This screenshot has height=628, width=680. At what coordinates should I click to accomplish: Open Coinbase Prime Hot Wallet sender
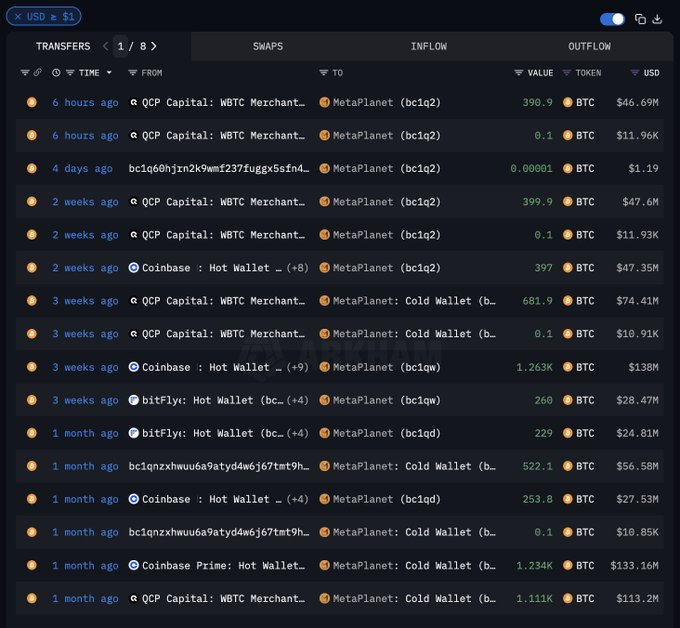point(223,566)
